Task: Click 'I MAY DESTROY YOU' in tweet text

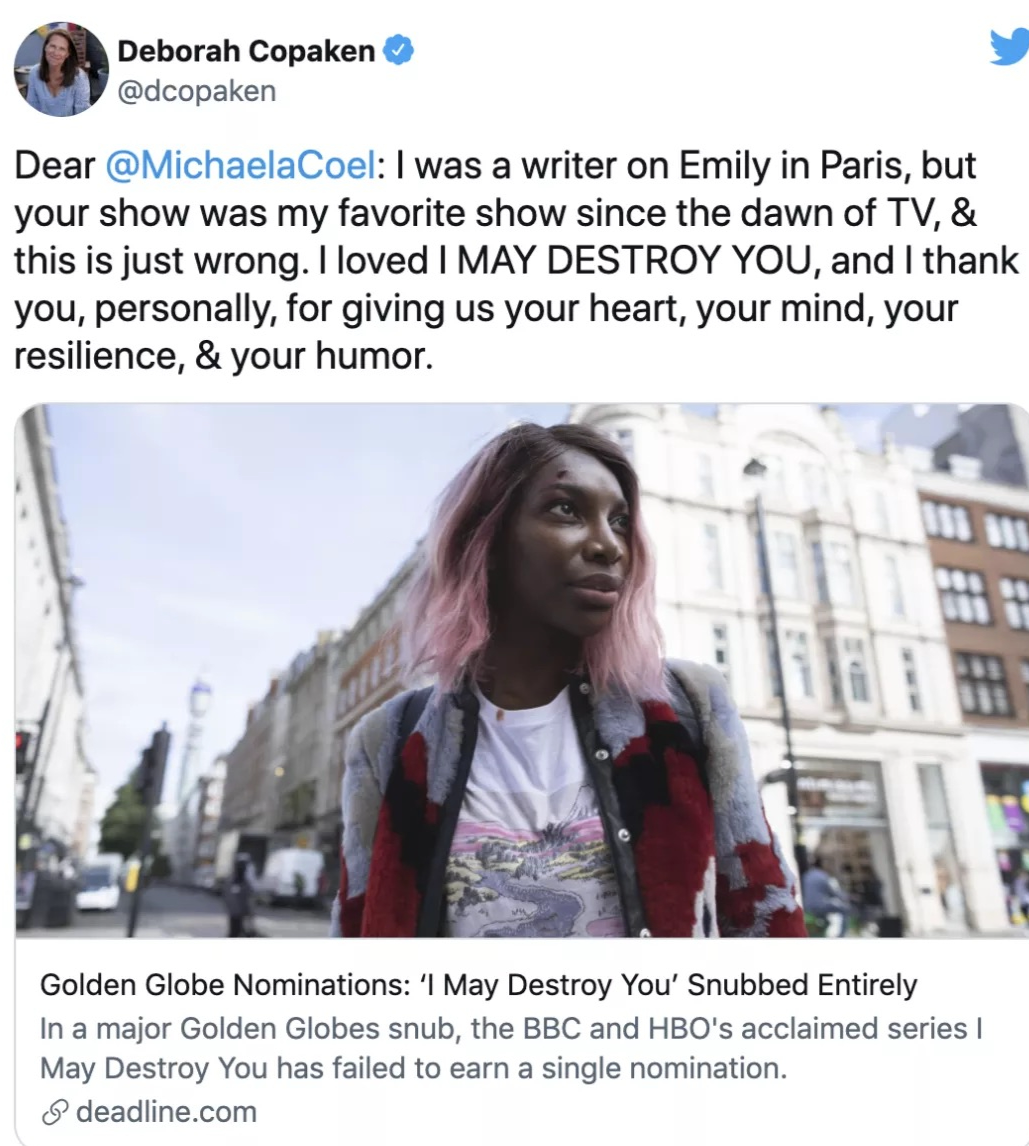Action: click(630, 260)
